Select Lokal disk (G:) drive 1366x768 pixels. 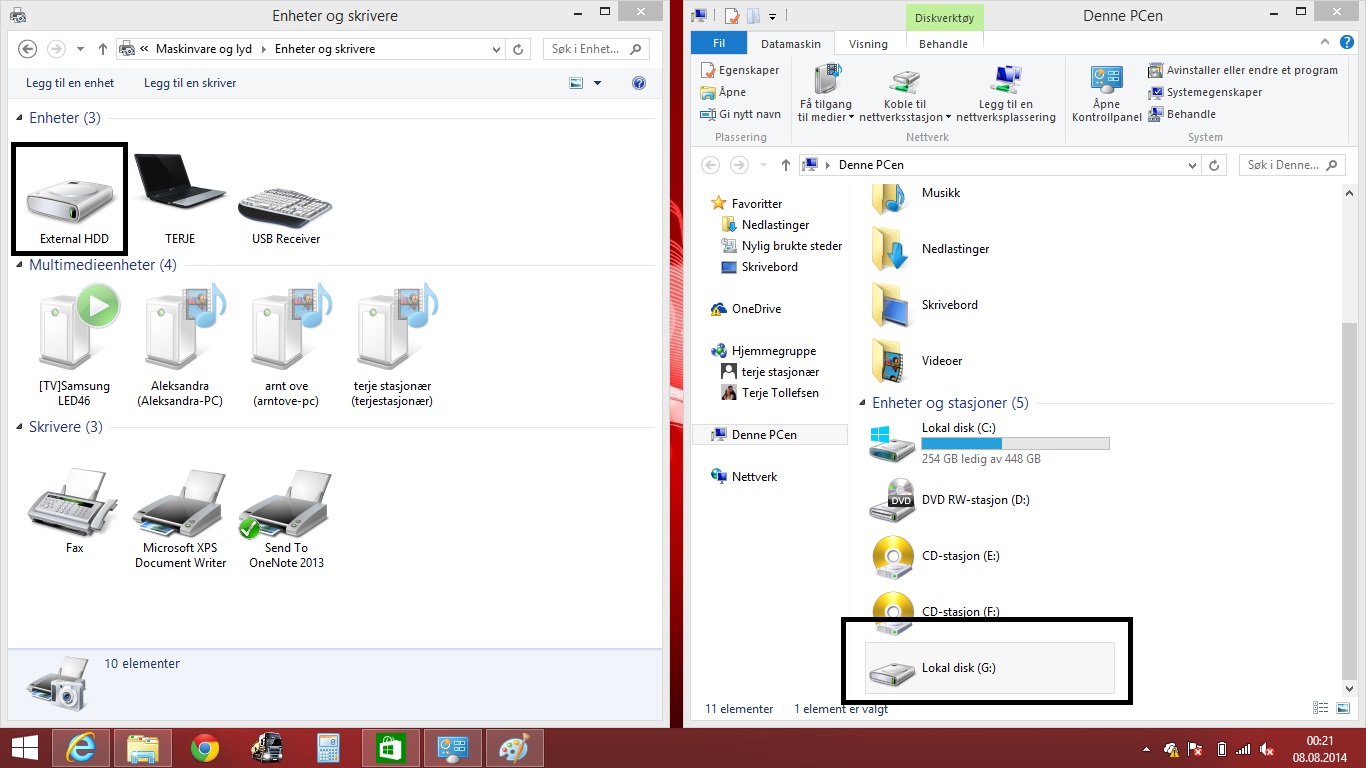[990, 668]
